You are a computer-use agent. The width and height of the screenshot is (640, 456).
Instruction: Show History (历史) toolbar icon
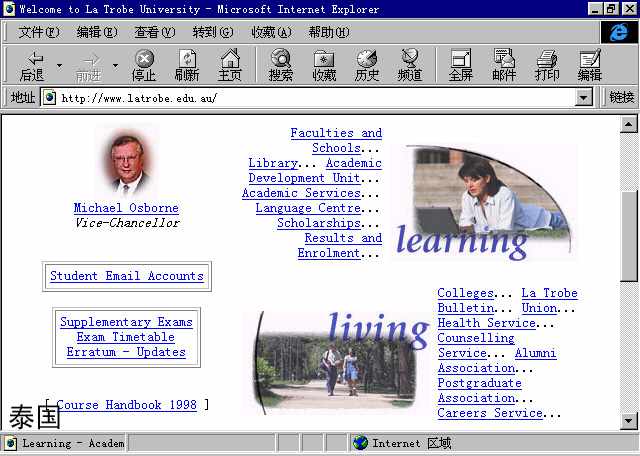pos(367,66)
